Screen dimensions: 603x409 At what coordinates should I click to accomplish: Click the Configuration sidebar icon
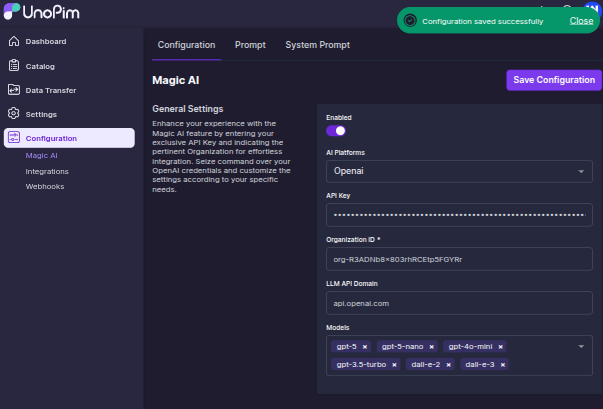(14, 138)
